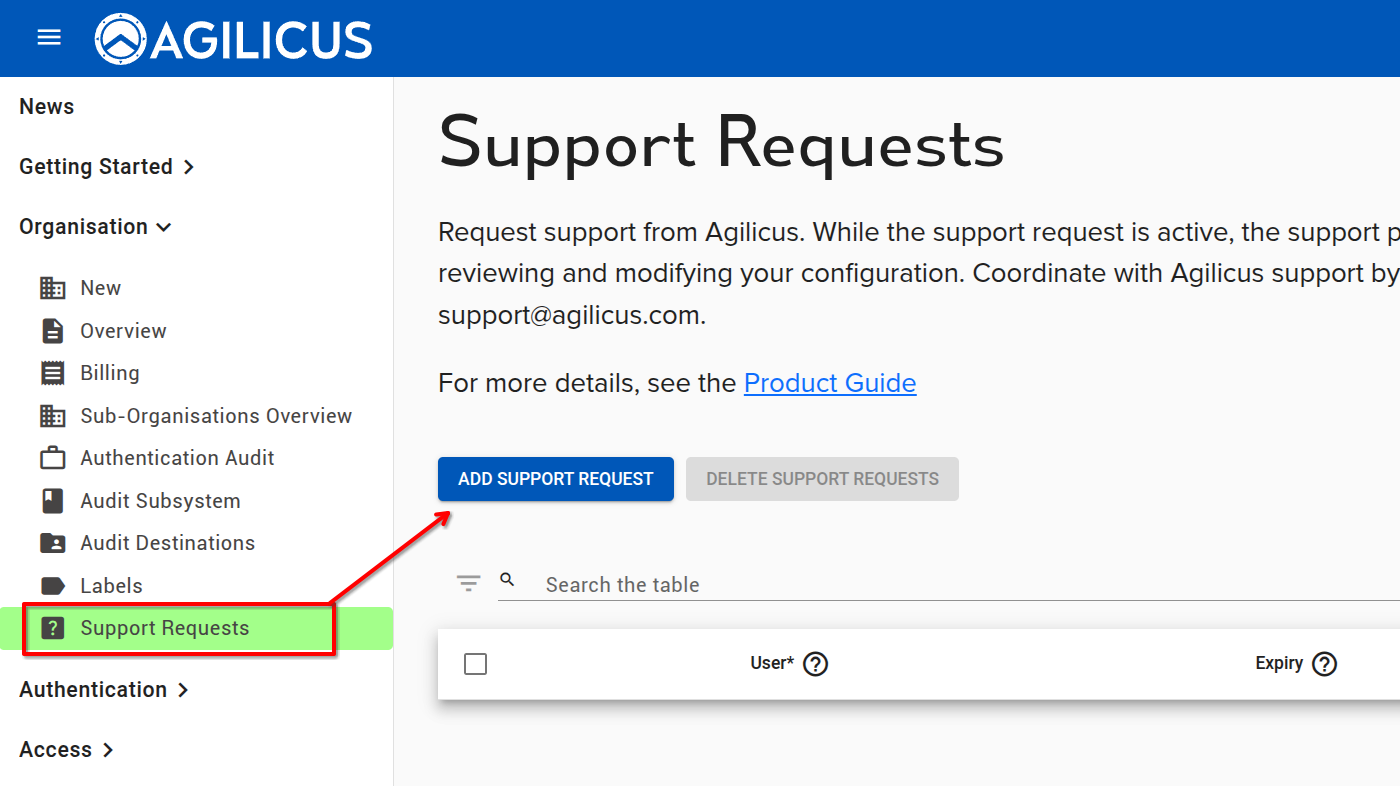
Task: Open the Product Guide link
Action: click(x=830, y=383)
